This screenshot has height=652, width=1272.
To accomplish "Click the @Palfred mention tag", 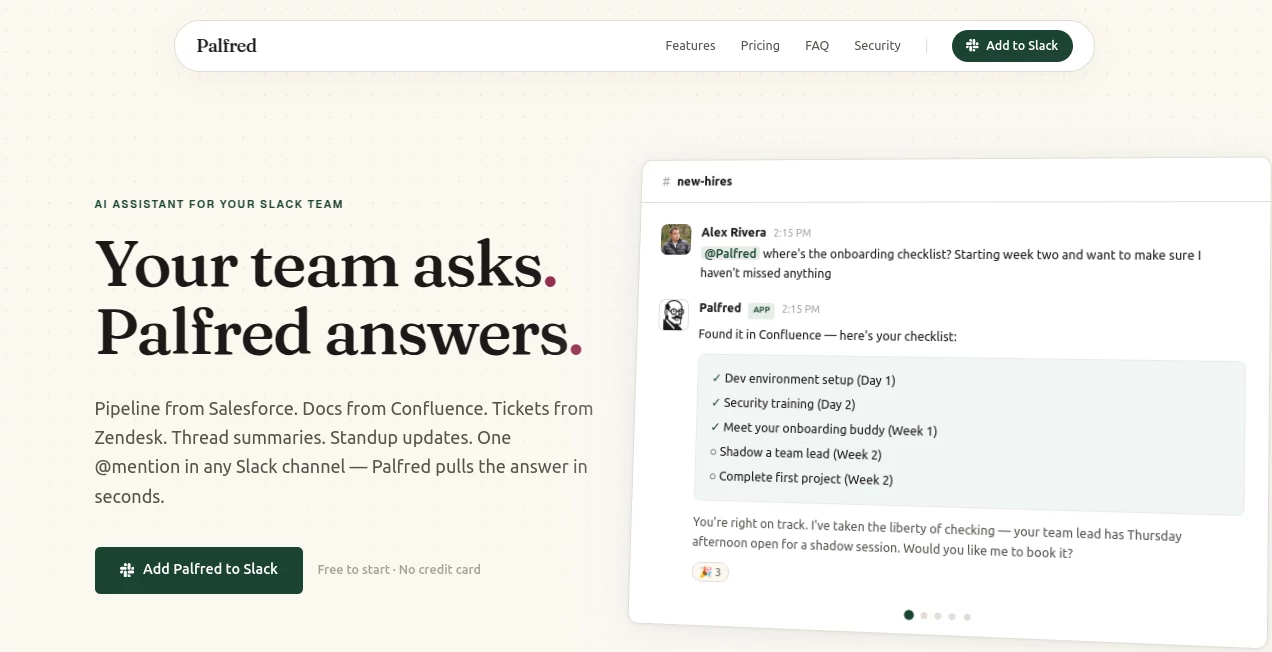I will click(730, 254).
